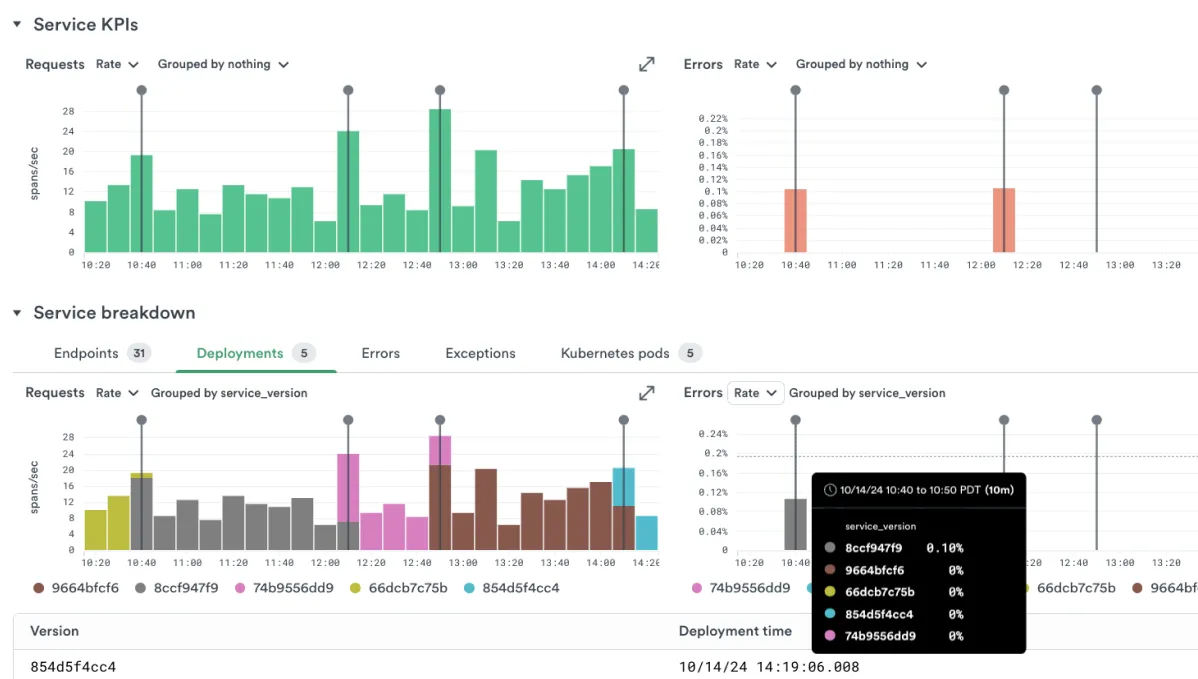1198x679 pixels.
Task: Toggle 854d5f4cc4 series in Requests legend
Action: [x=512, y=588]
